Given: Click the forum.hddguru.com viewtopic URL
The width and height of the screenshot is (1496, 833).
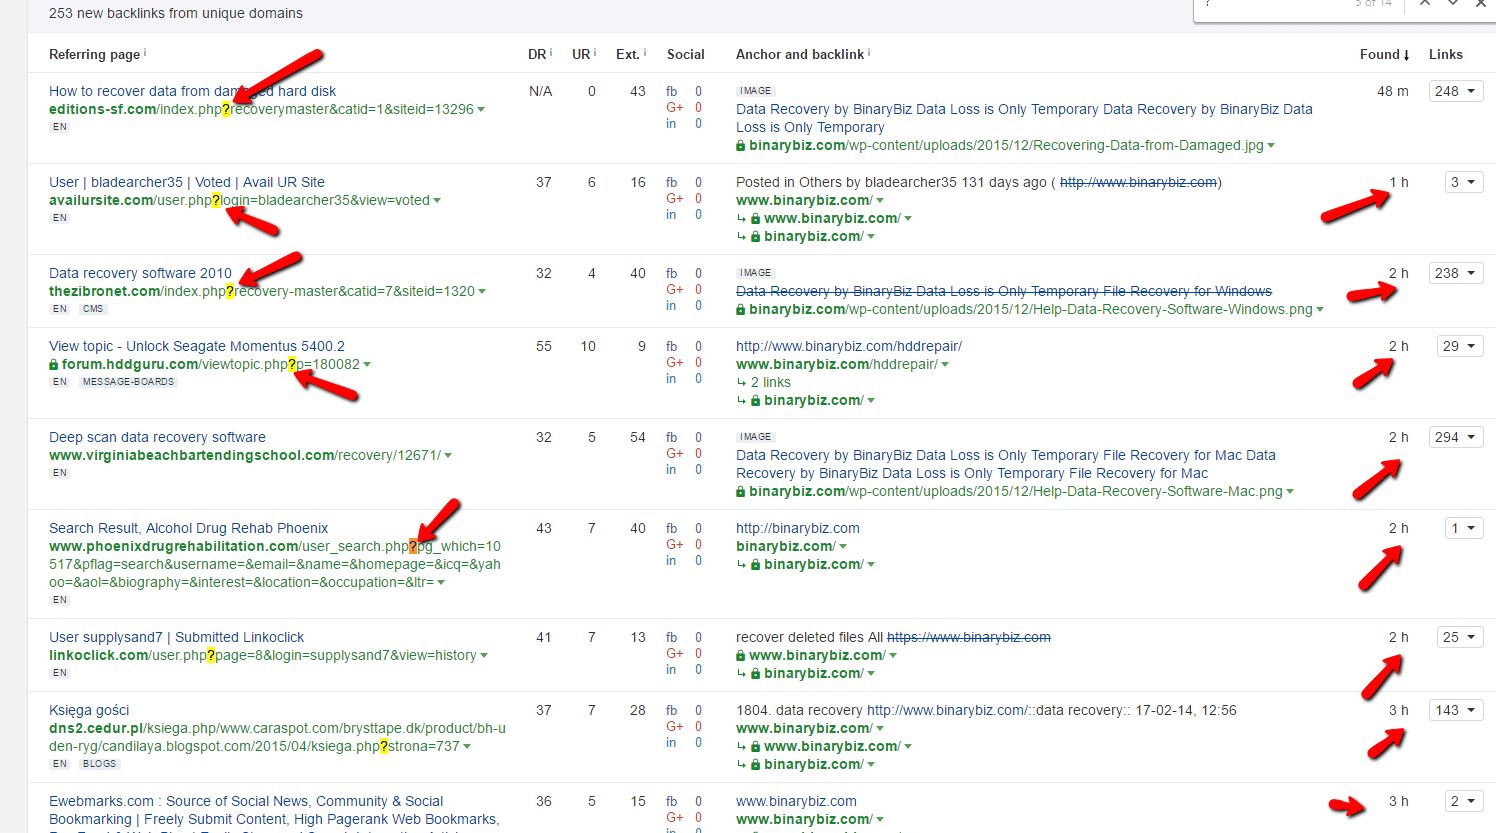Looking at the screenshot, I should (210, 364).
